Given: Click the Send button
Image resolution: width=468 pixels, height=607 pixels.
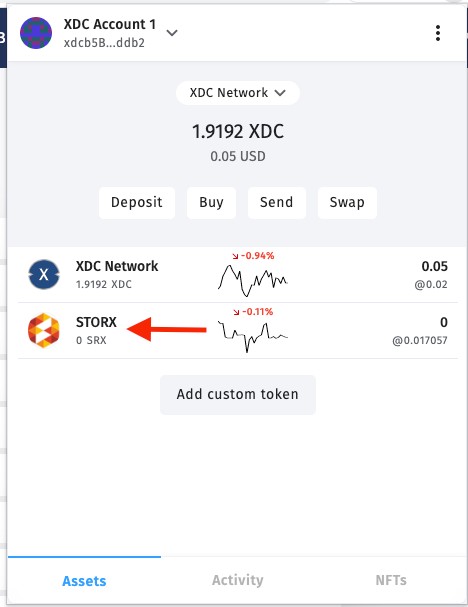Looking at the screenshot, I should pyautogui.click(x=277, y=202).
